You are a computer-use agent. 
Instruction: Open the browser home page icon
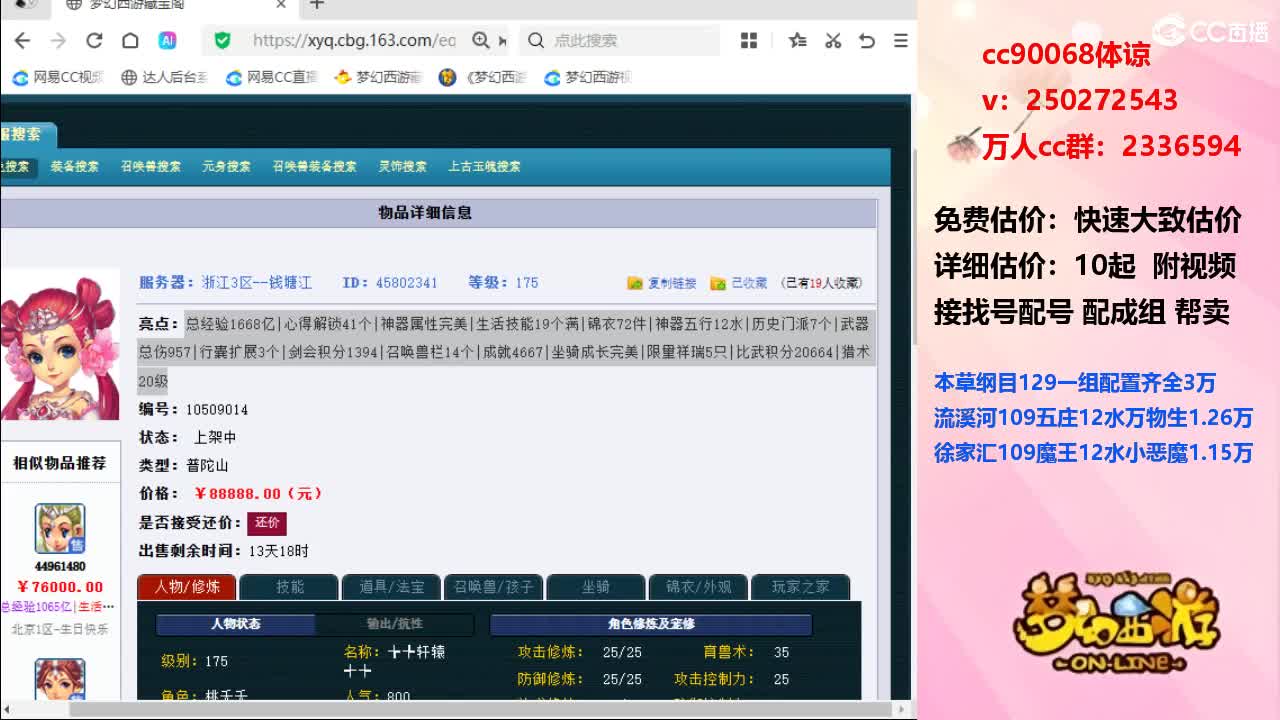click(x=130, y=40)
